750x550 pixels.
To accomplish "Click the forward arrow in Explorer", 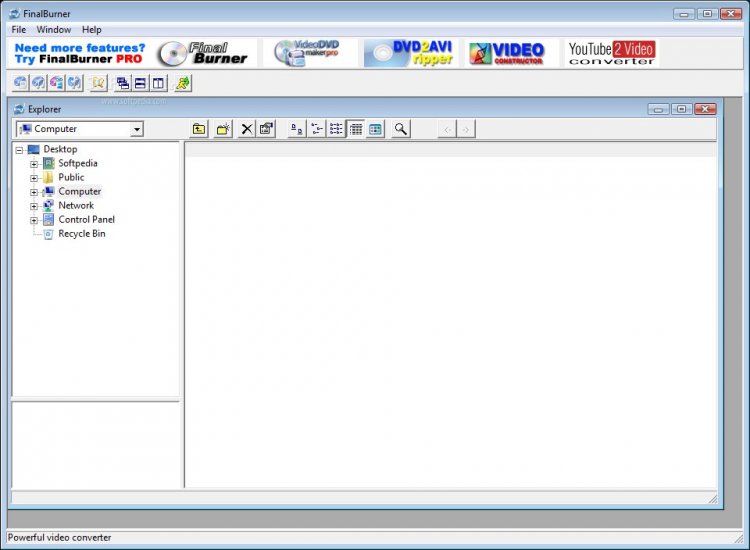I will click(x=466, y=130).
